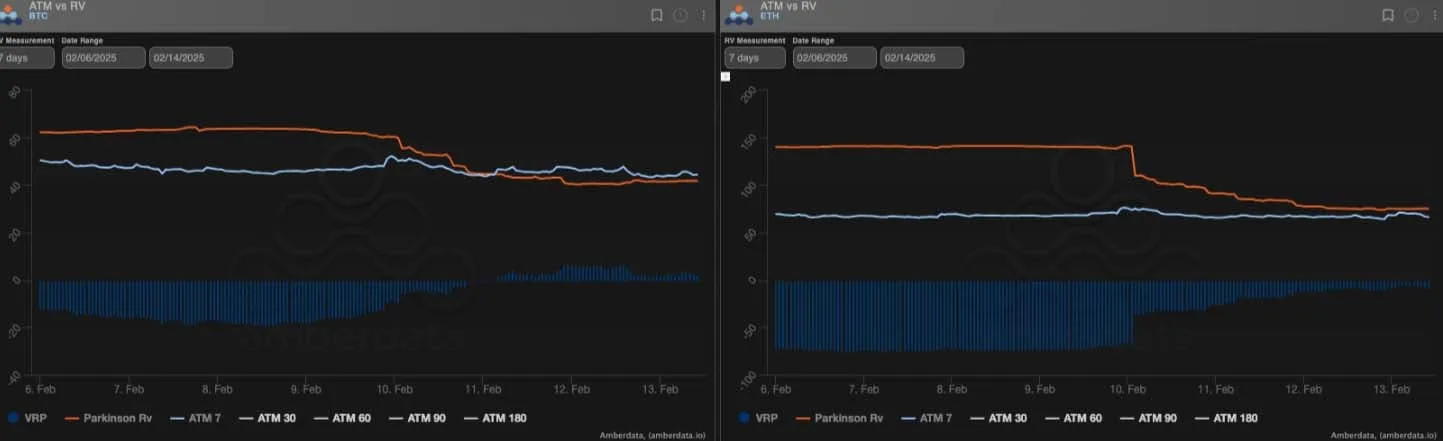Click '8. Feb' x-axis label on BTC chart
The image size is (1443, 441).
[x=218, y=388]
